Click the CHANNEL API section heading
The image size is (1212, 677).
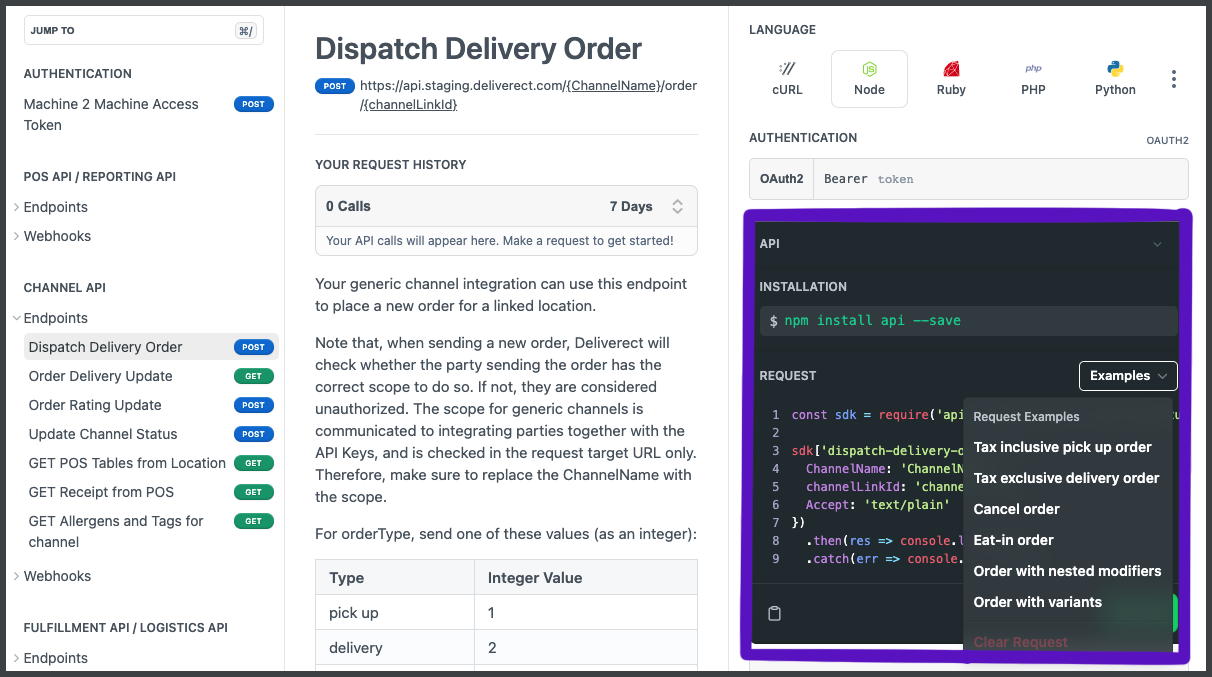(65, 288)
